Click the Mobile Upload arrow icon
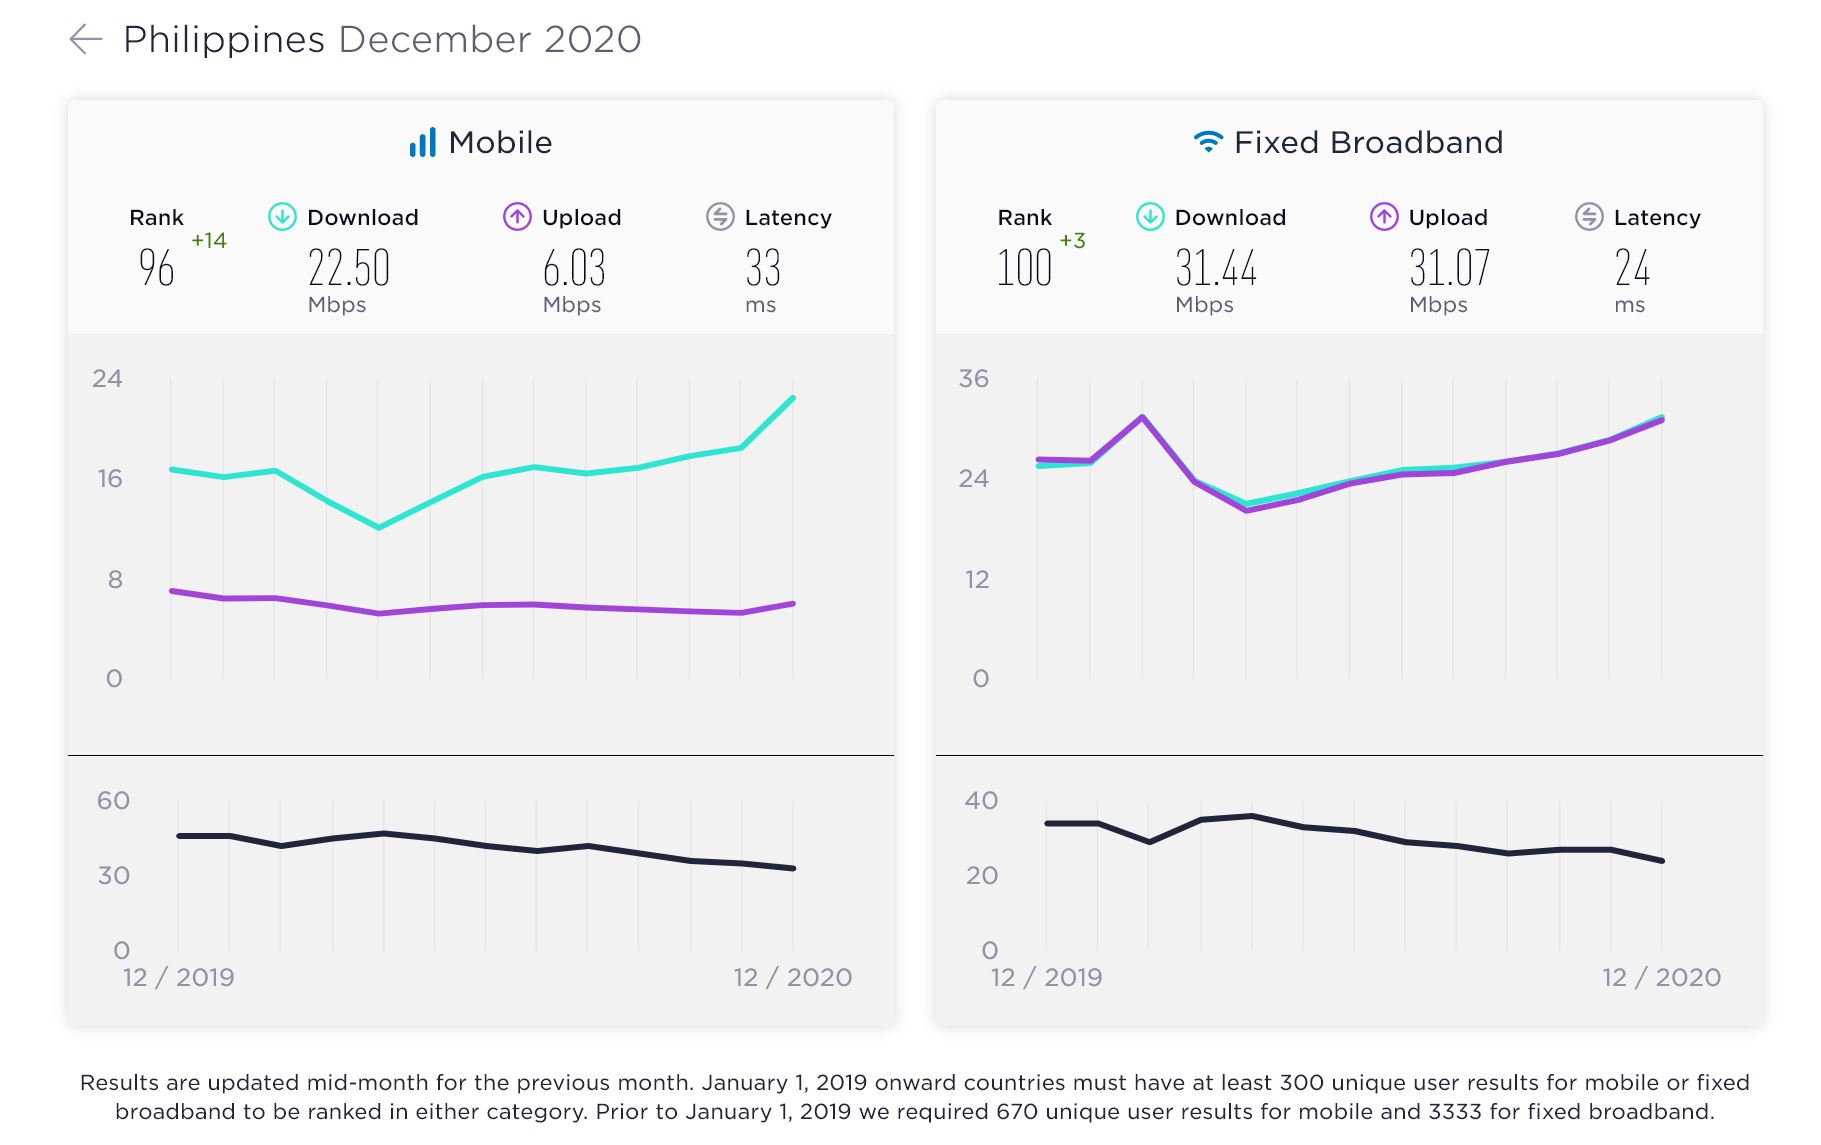 pyautogui.click(x=517, y=217)
